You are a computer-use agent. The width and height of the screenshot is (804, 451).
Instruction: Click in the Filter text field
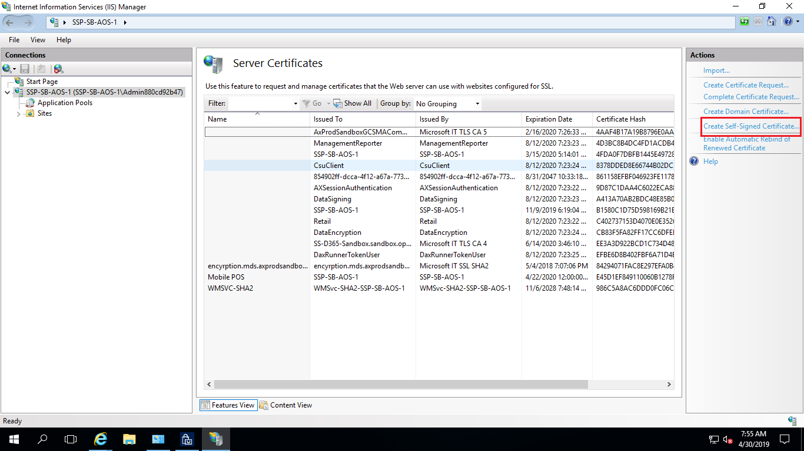tap(259, 104)
